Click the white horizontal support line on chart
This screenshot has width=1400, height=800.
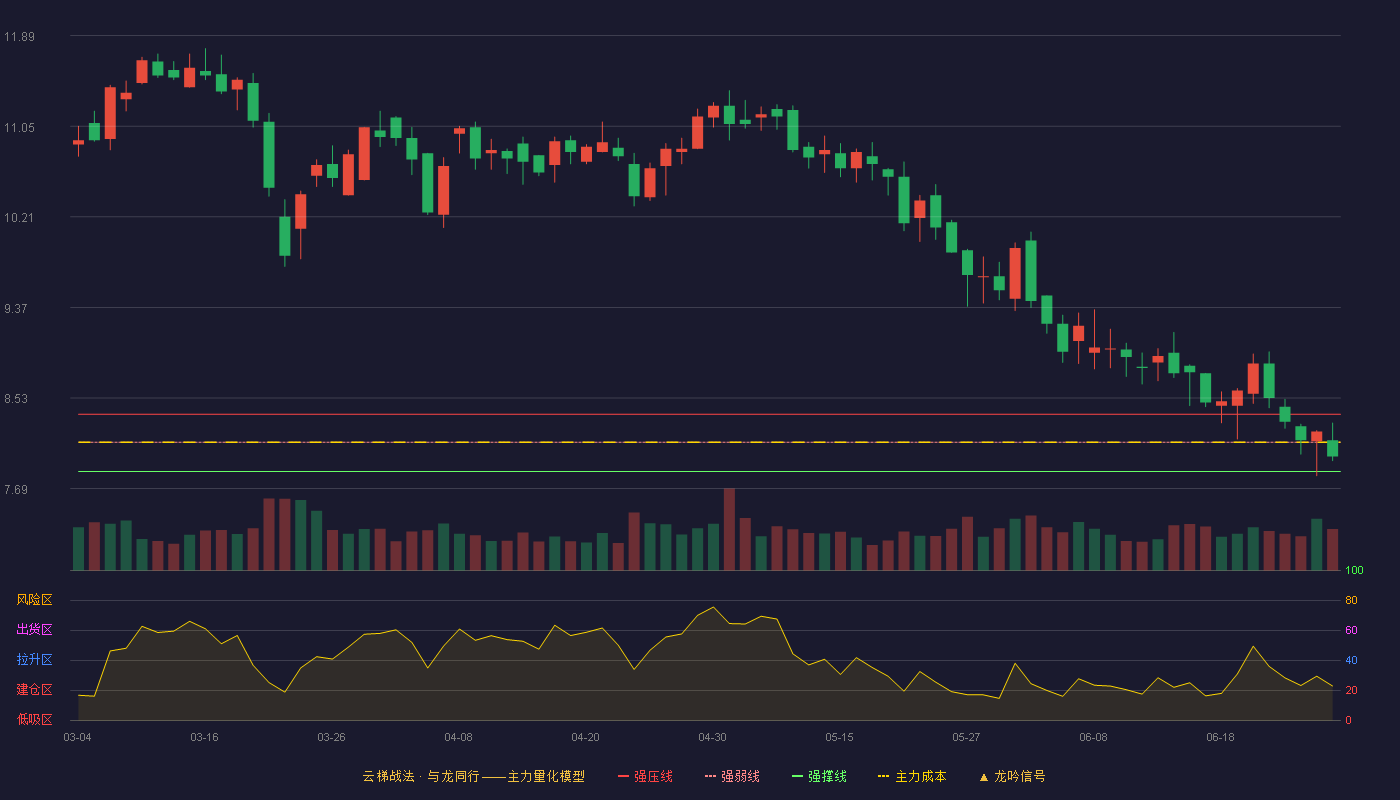709,471
